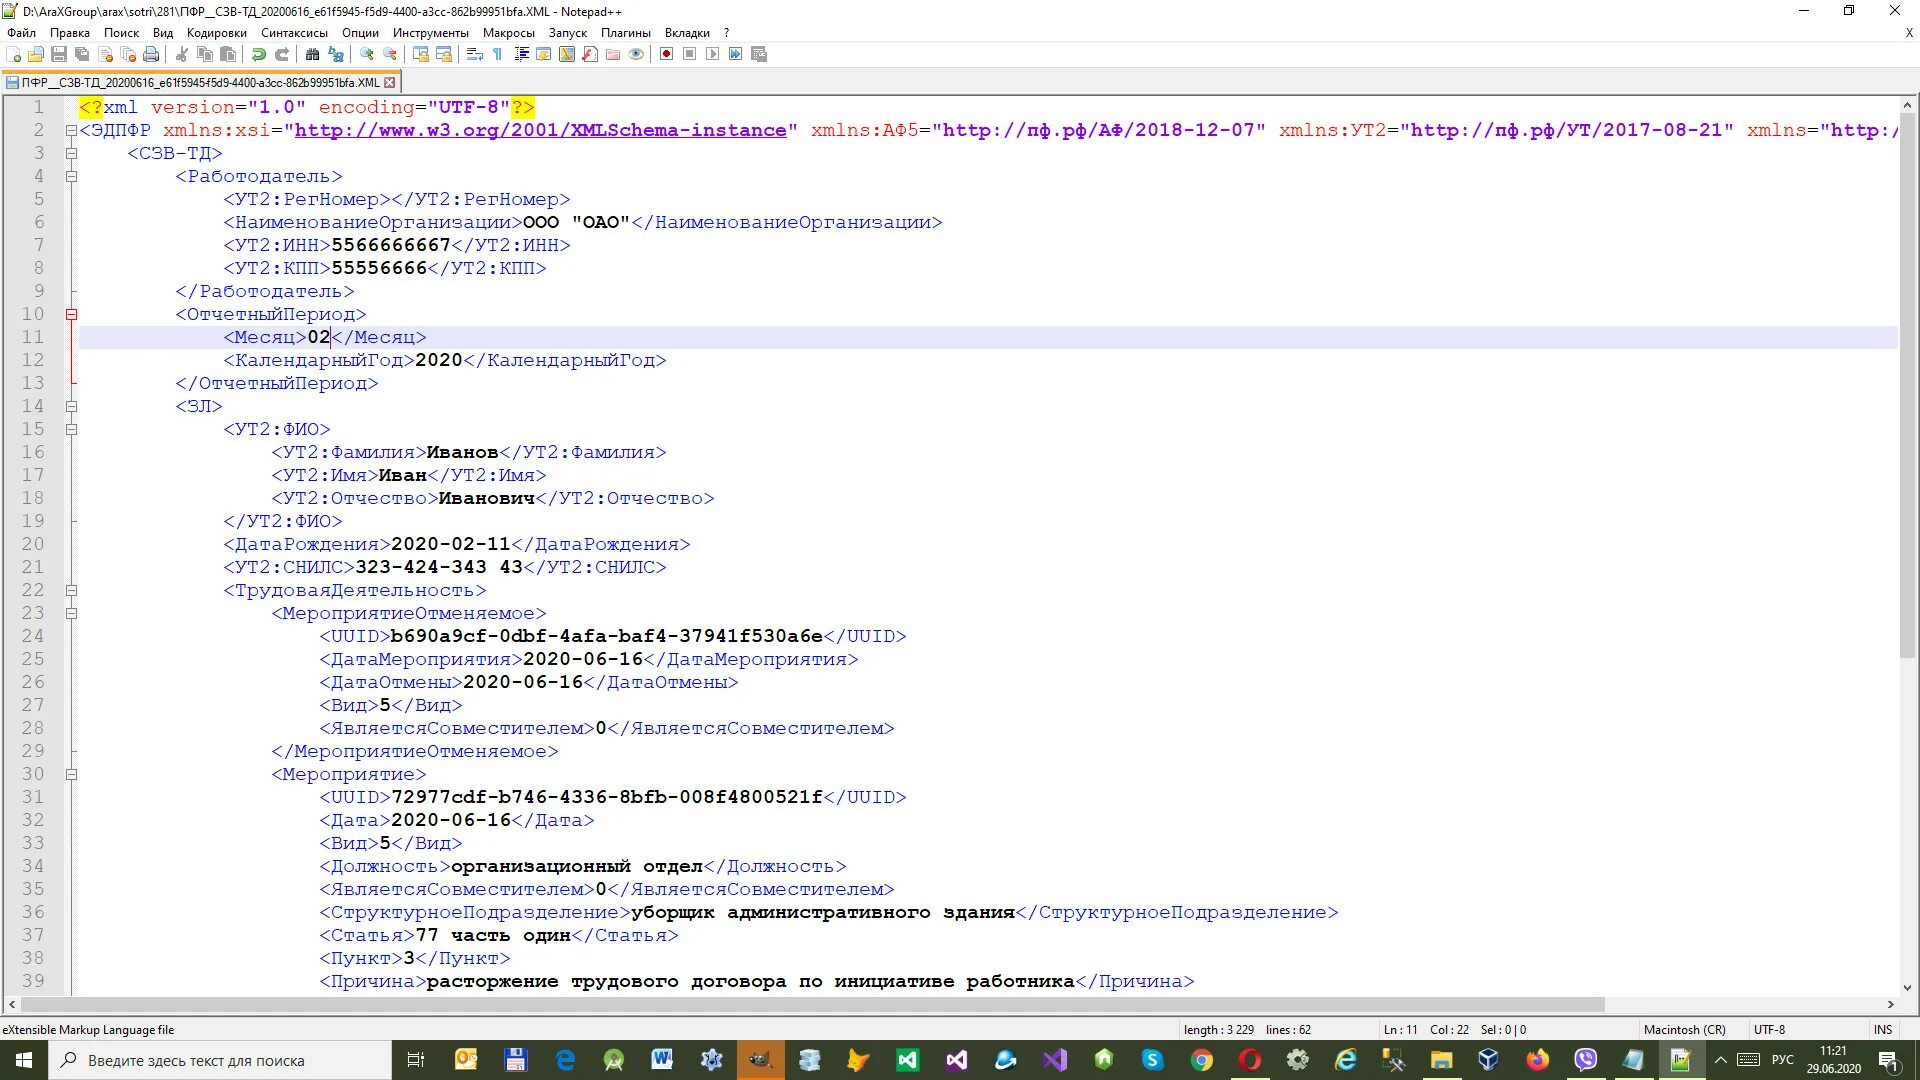Toggle synchronize vertical scrolling icon
The height and width of the screenshot is (1080, 1920).
(421, 54)
